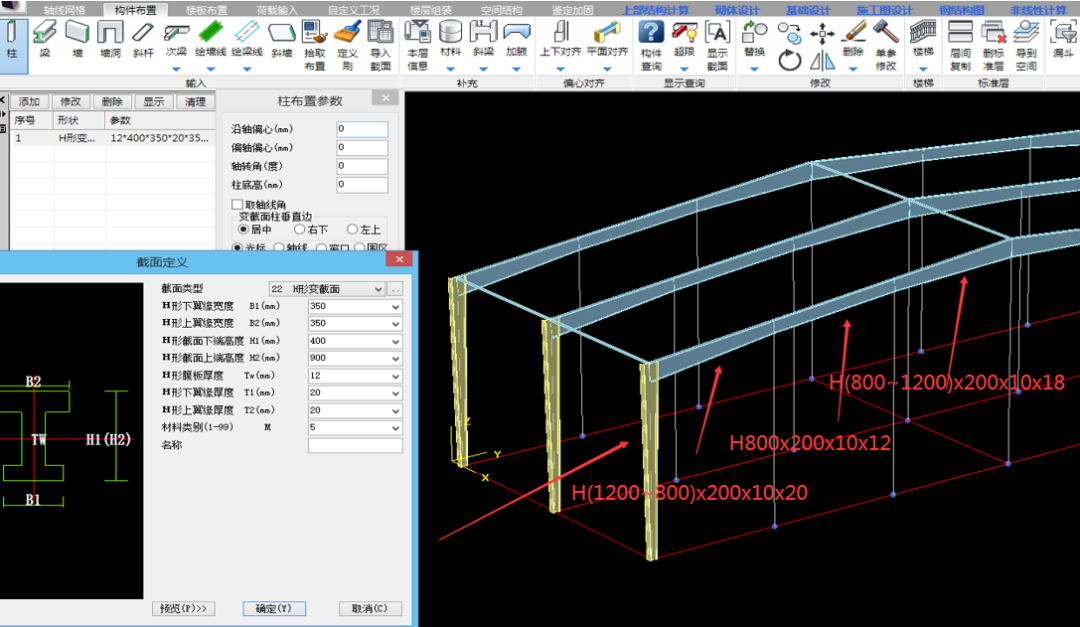Click the 替换 replace icon

click(x=754, y=32)
